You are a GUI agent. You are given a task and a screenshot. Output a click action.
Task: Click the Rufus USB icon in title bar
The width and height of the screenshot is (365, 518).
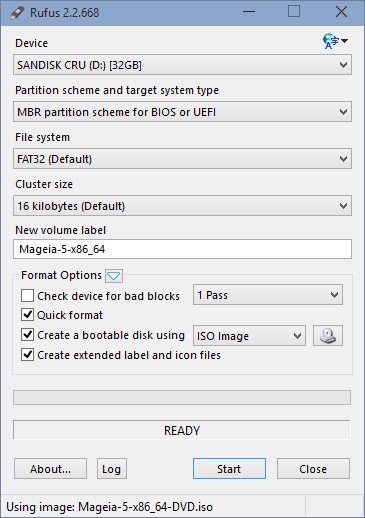coord(17,13)
